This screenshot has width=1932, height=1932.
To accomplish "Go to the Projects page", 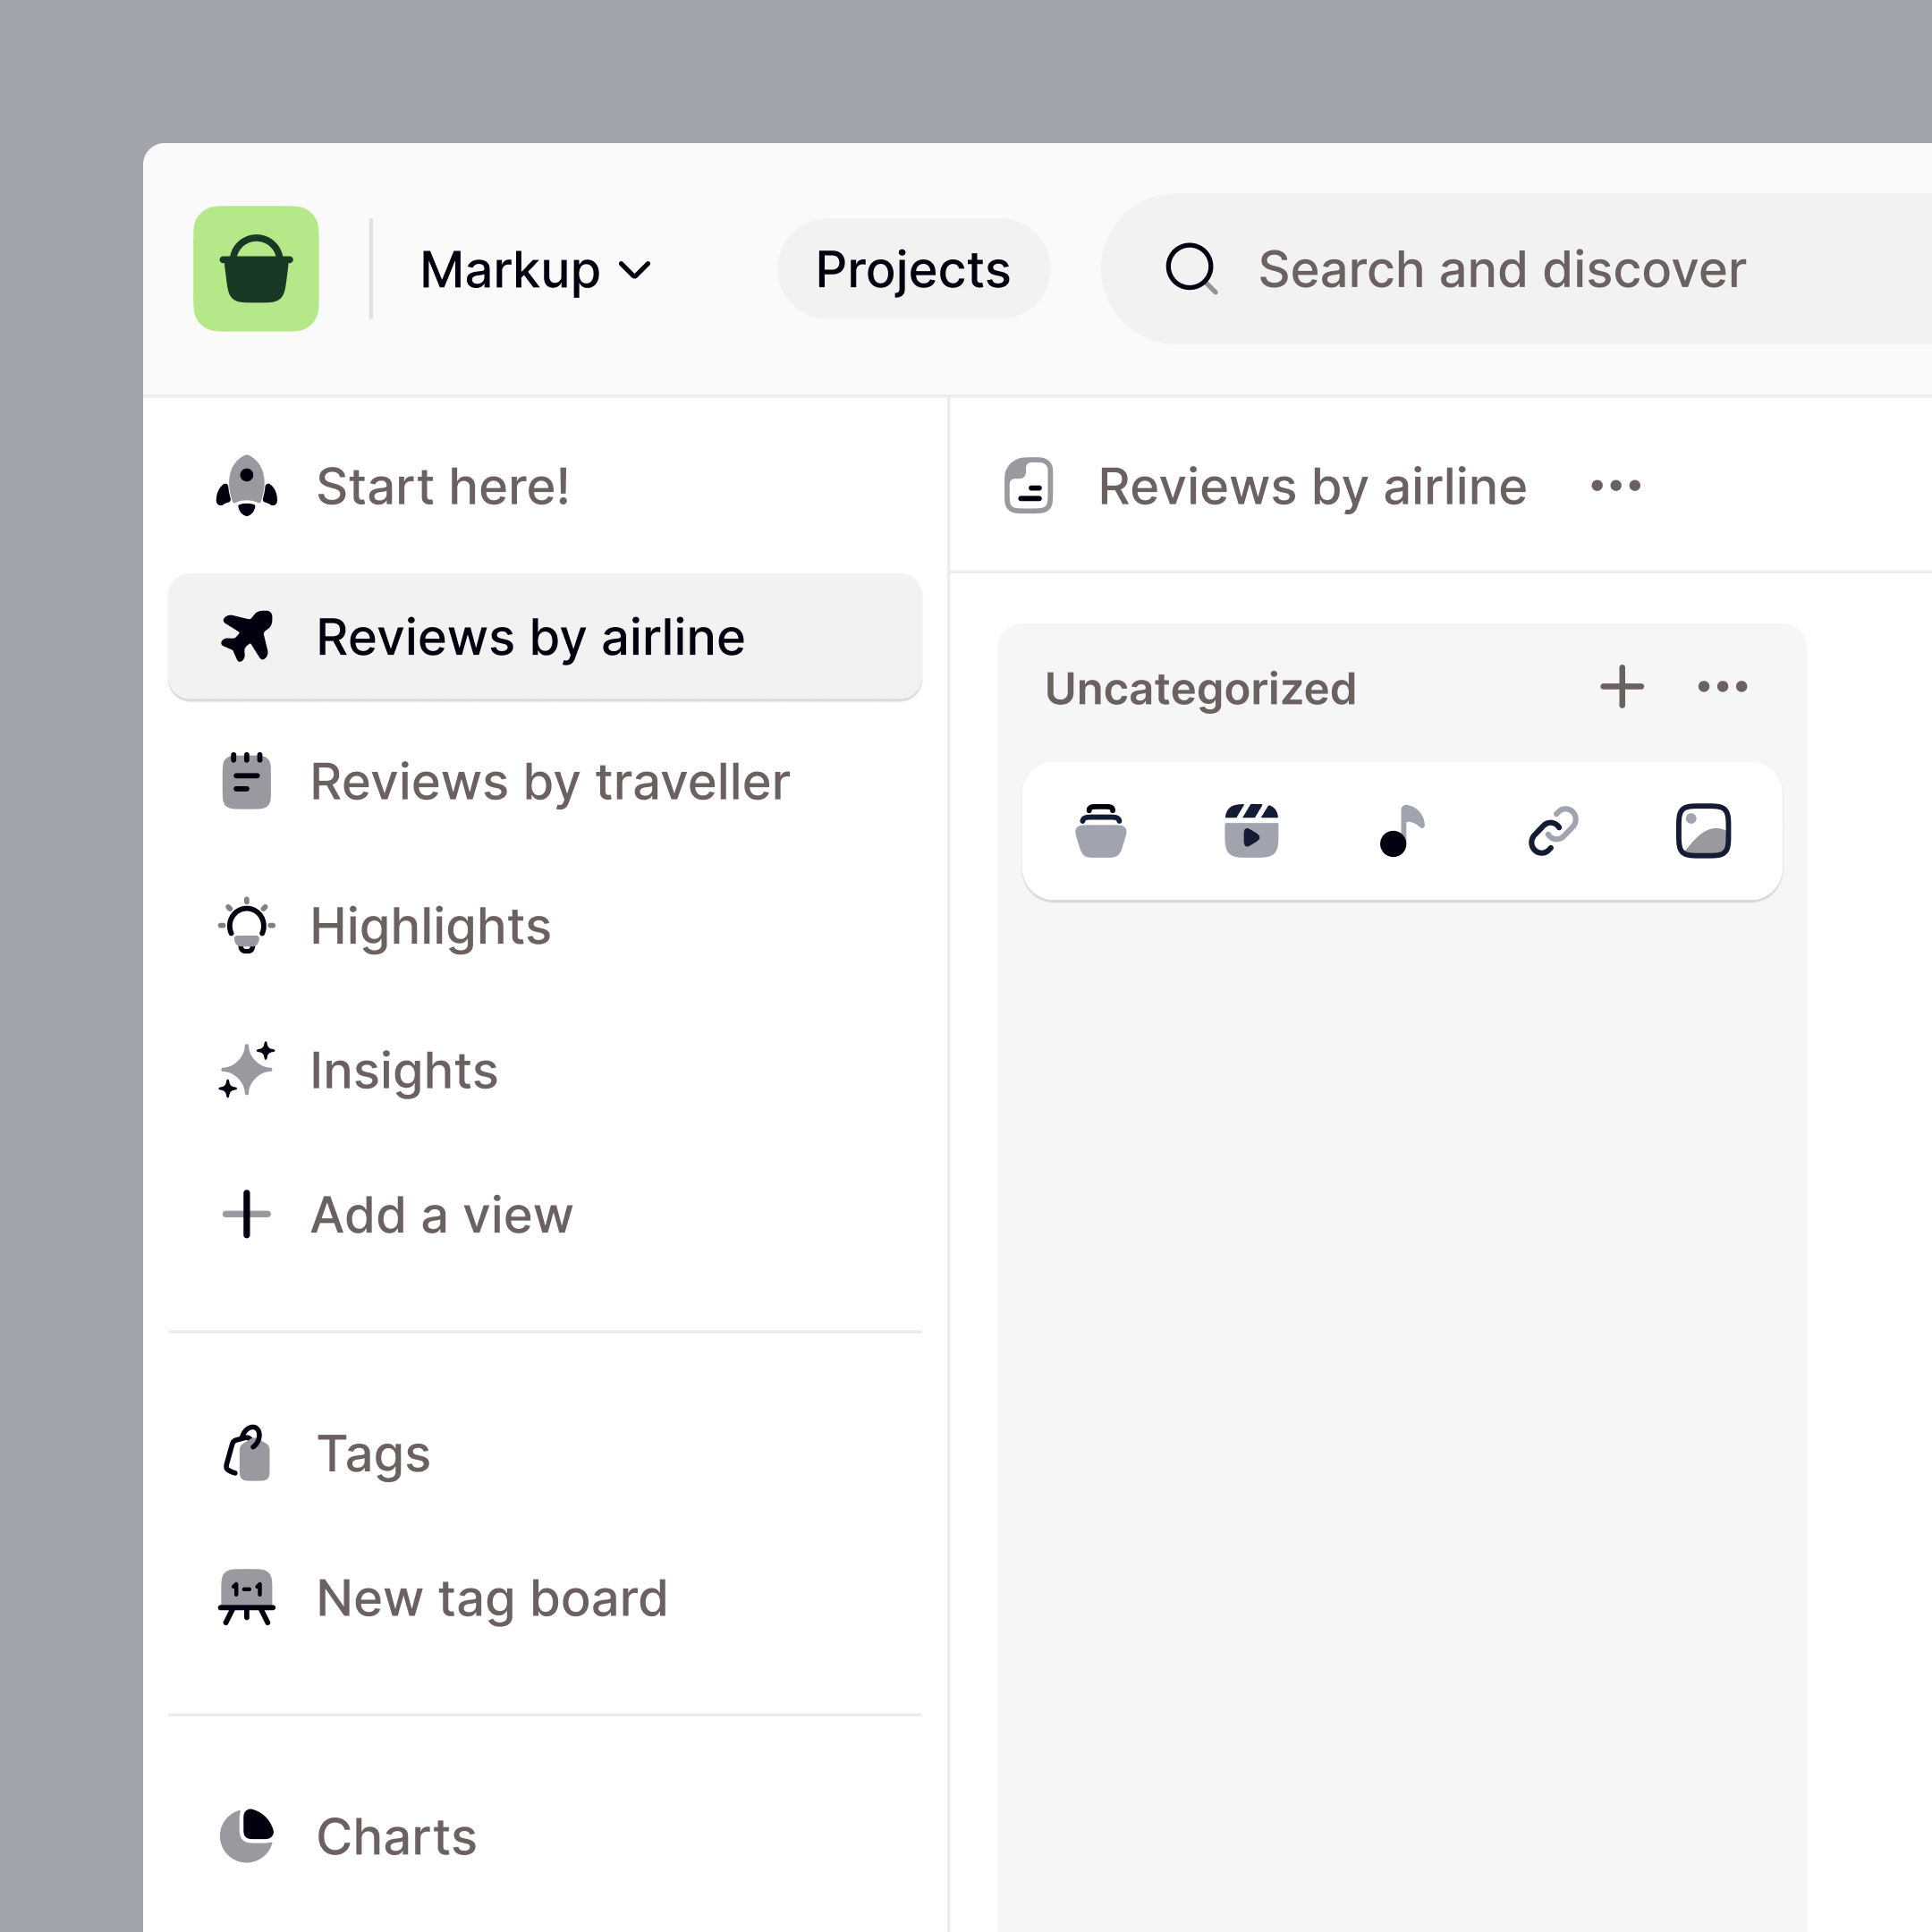I will pyautogui.click(x=913, y=269).
